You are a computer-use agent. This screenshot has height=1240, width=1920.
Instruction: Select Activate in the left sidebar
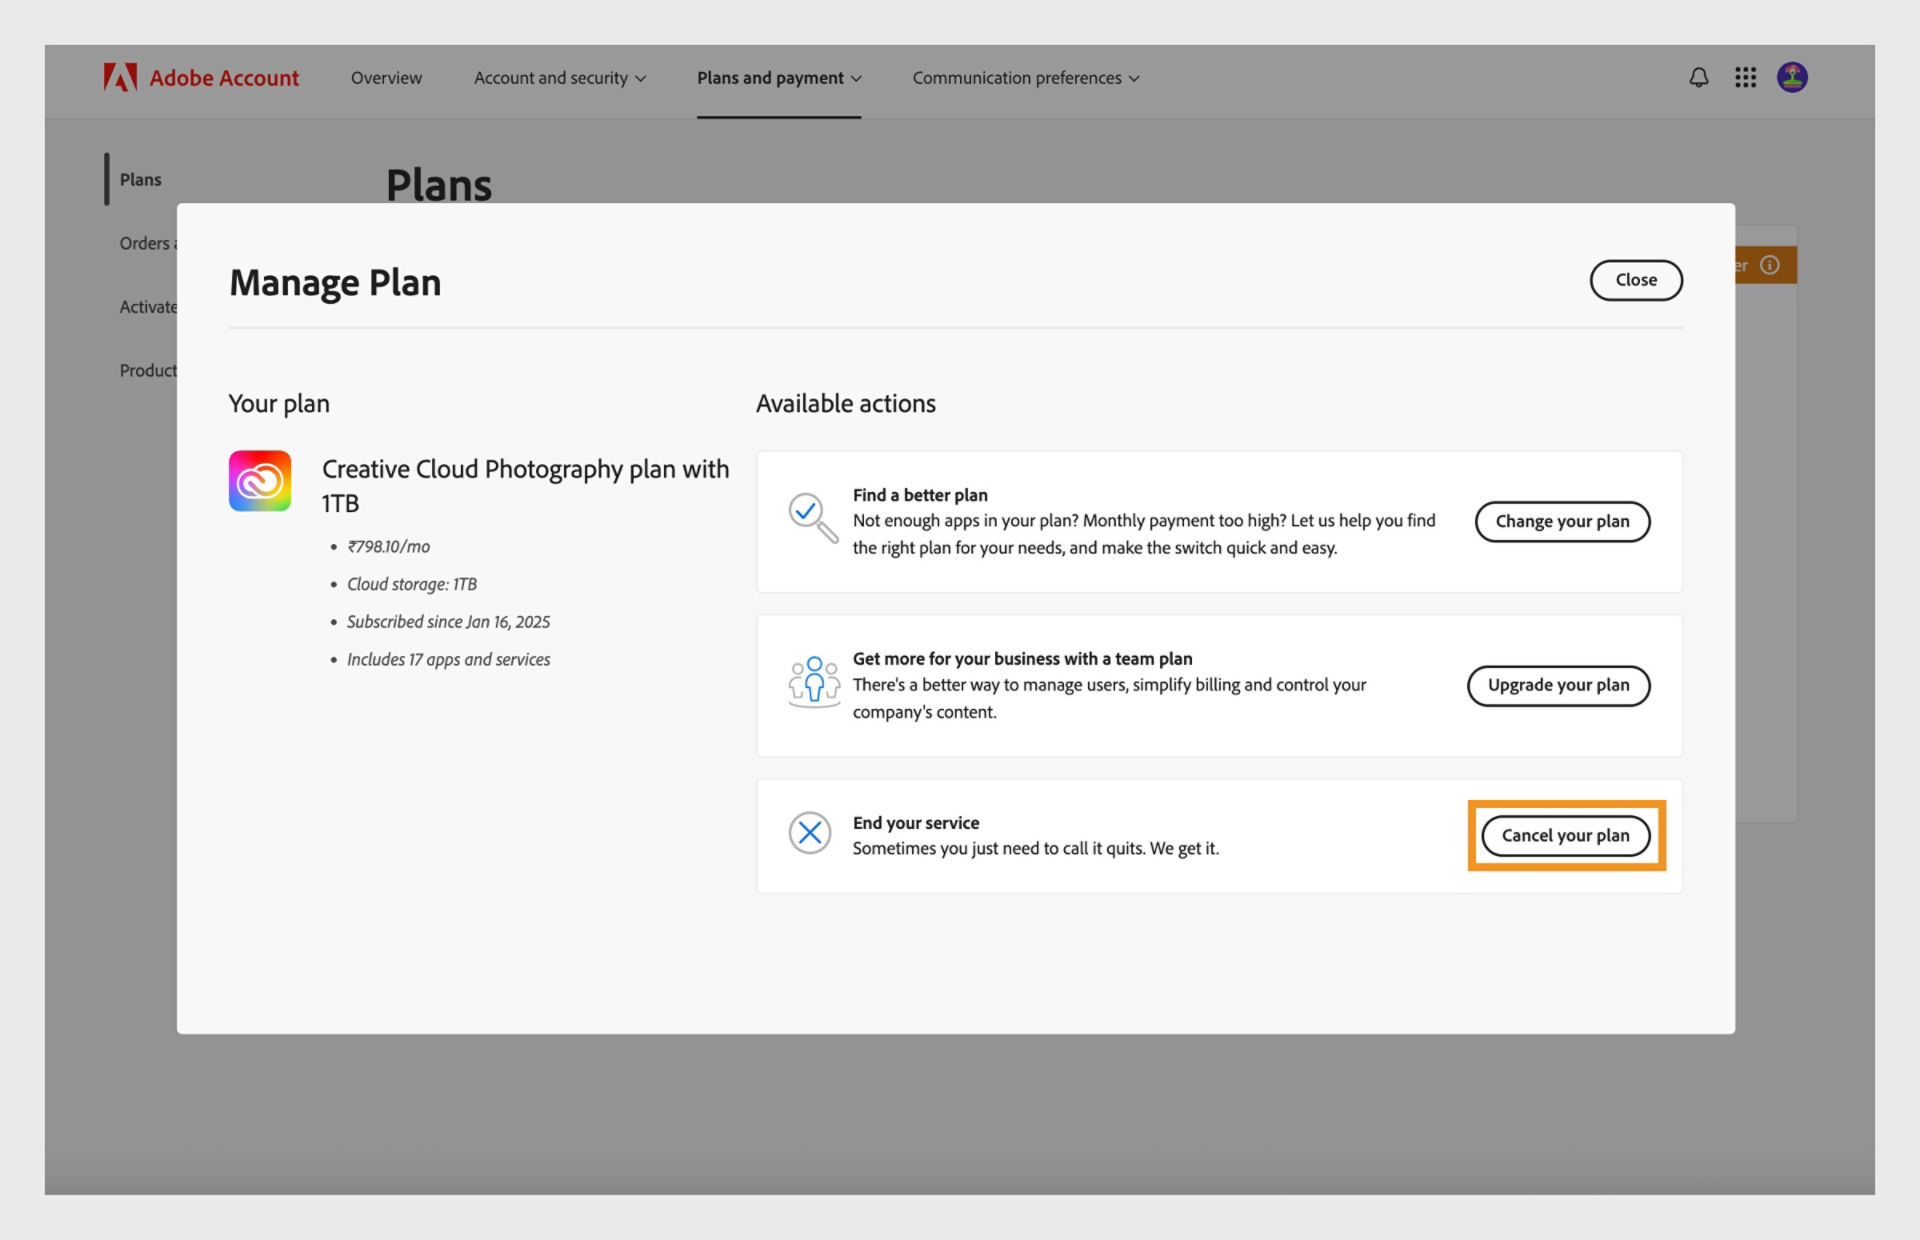tap(148, 307)
